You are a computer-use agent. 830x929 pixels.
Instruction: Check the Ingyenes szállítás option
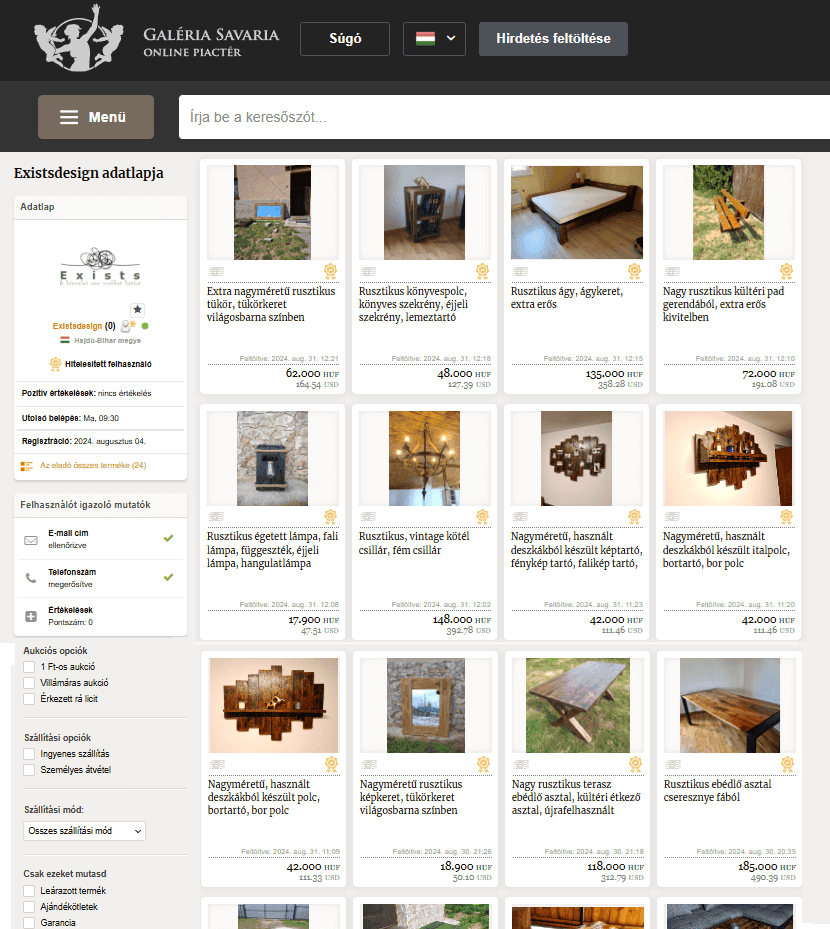tap(29, 753)
